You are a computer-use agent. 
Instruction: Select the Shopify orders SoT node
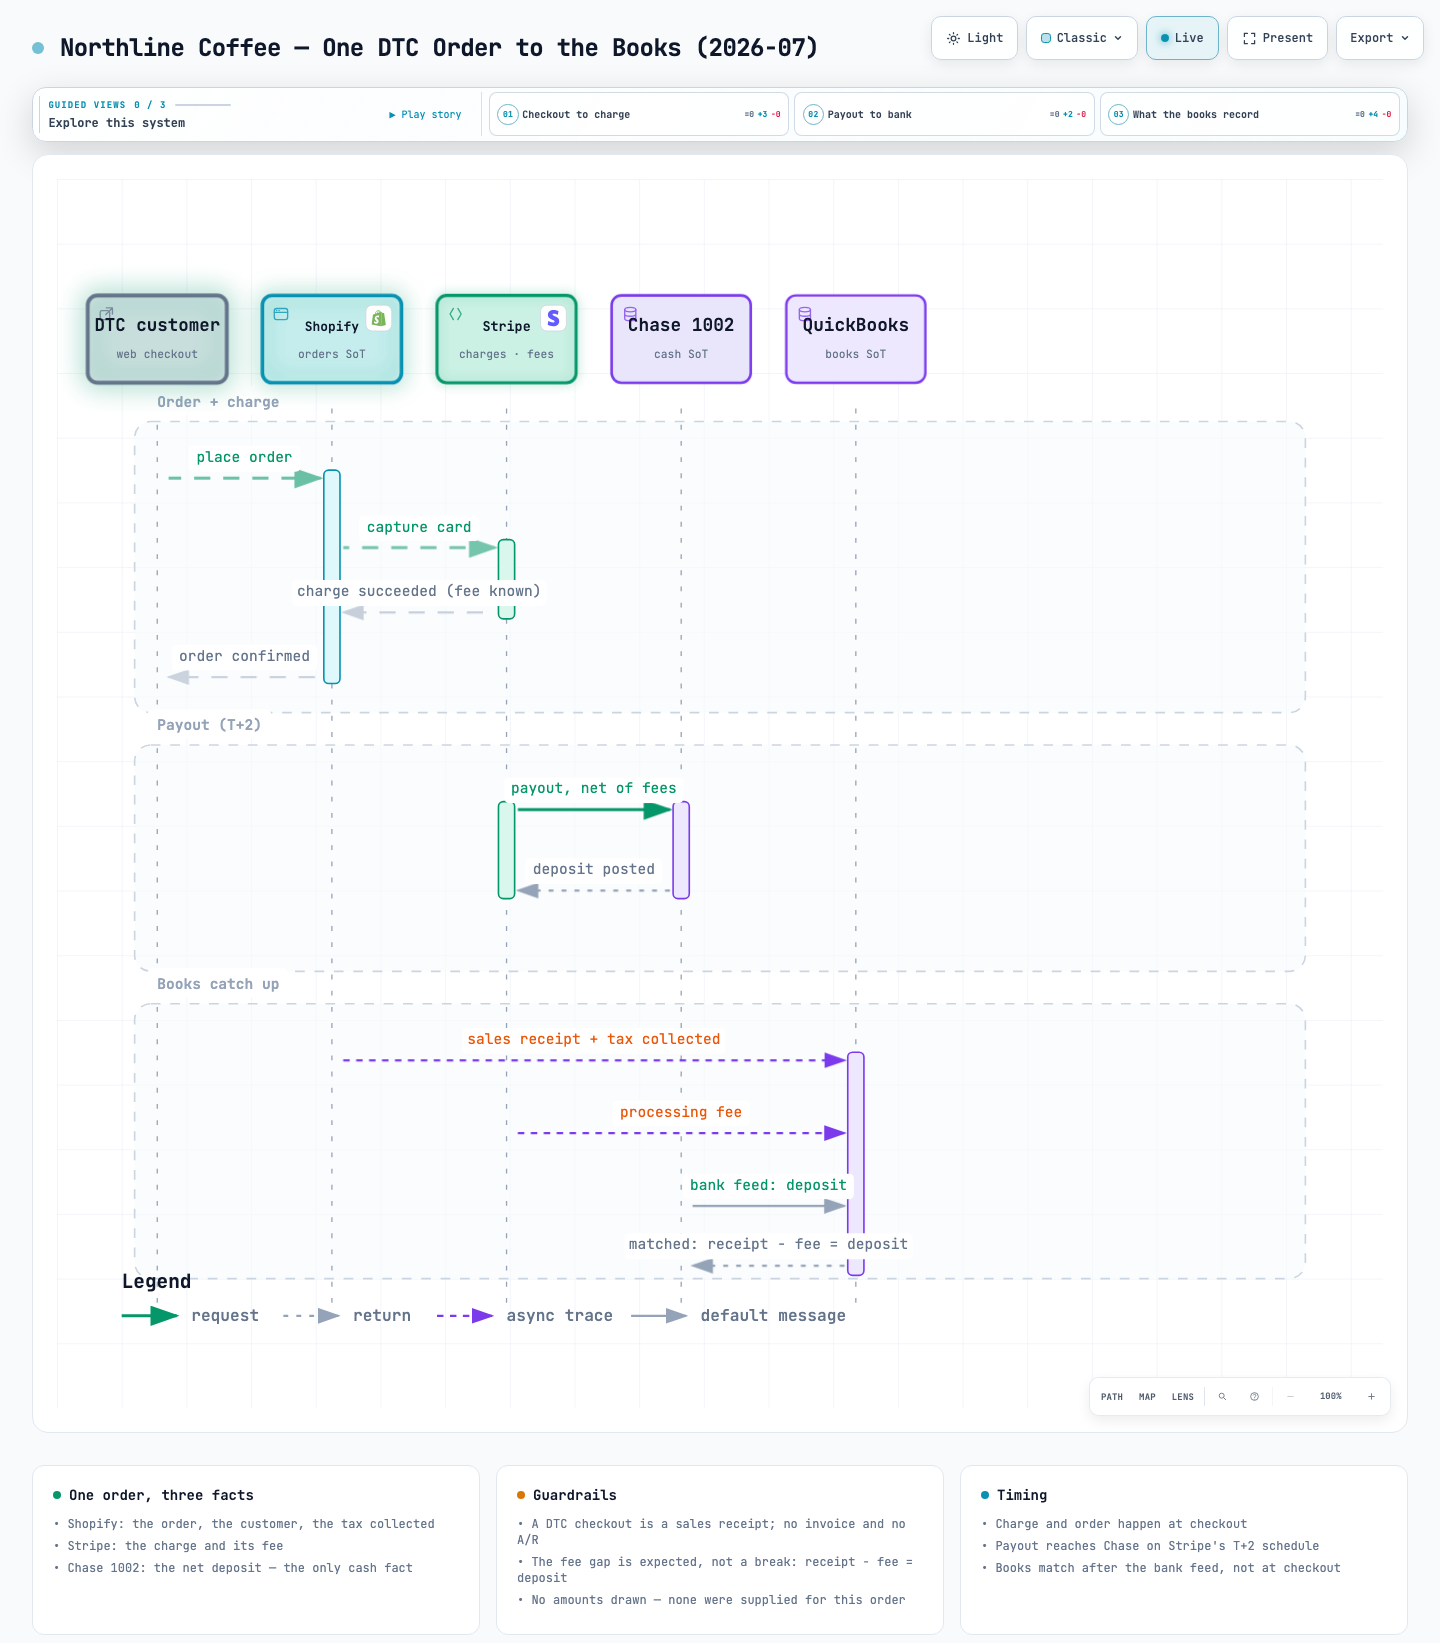click(x=332, y=339)
